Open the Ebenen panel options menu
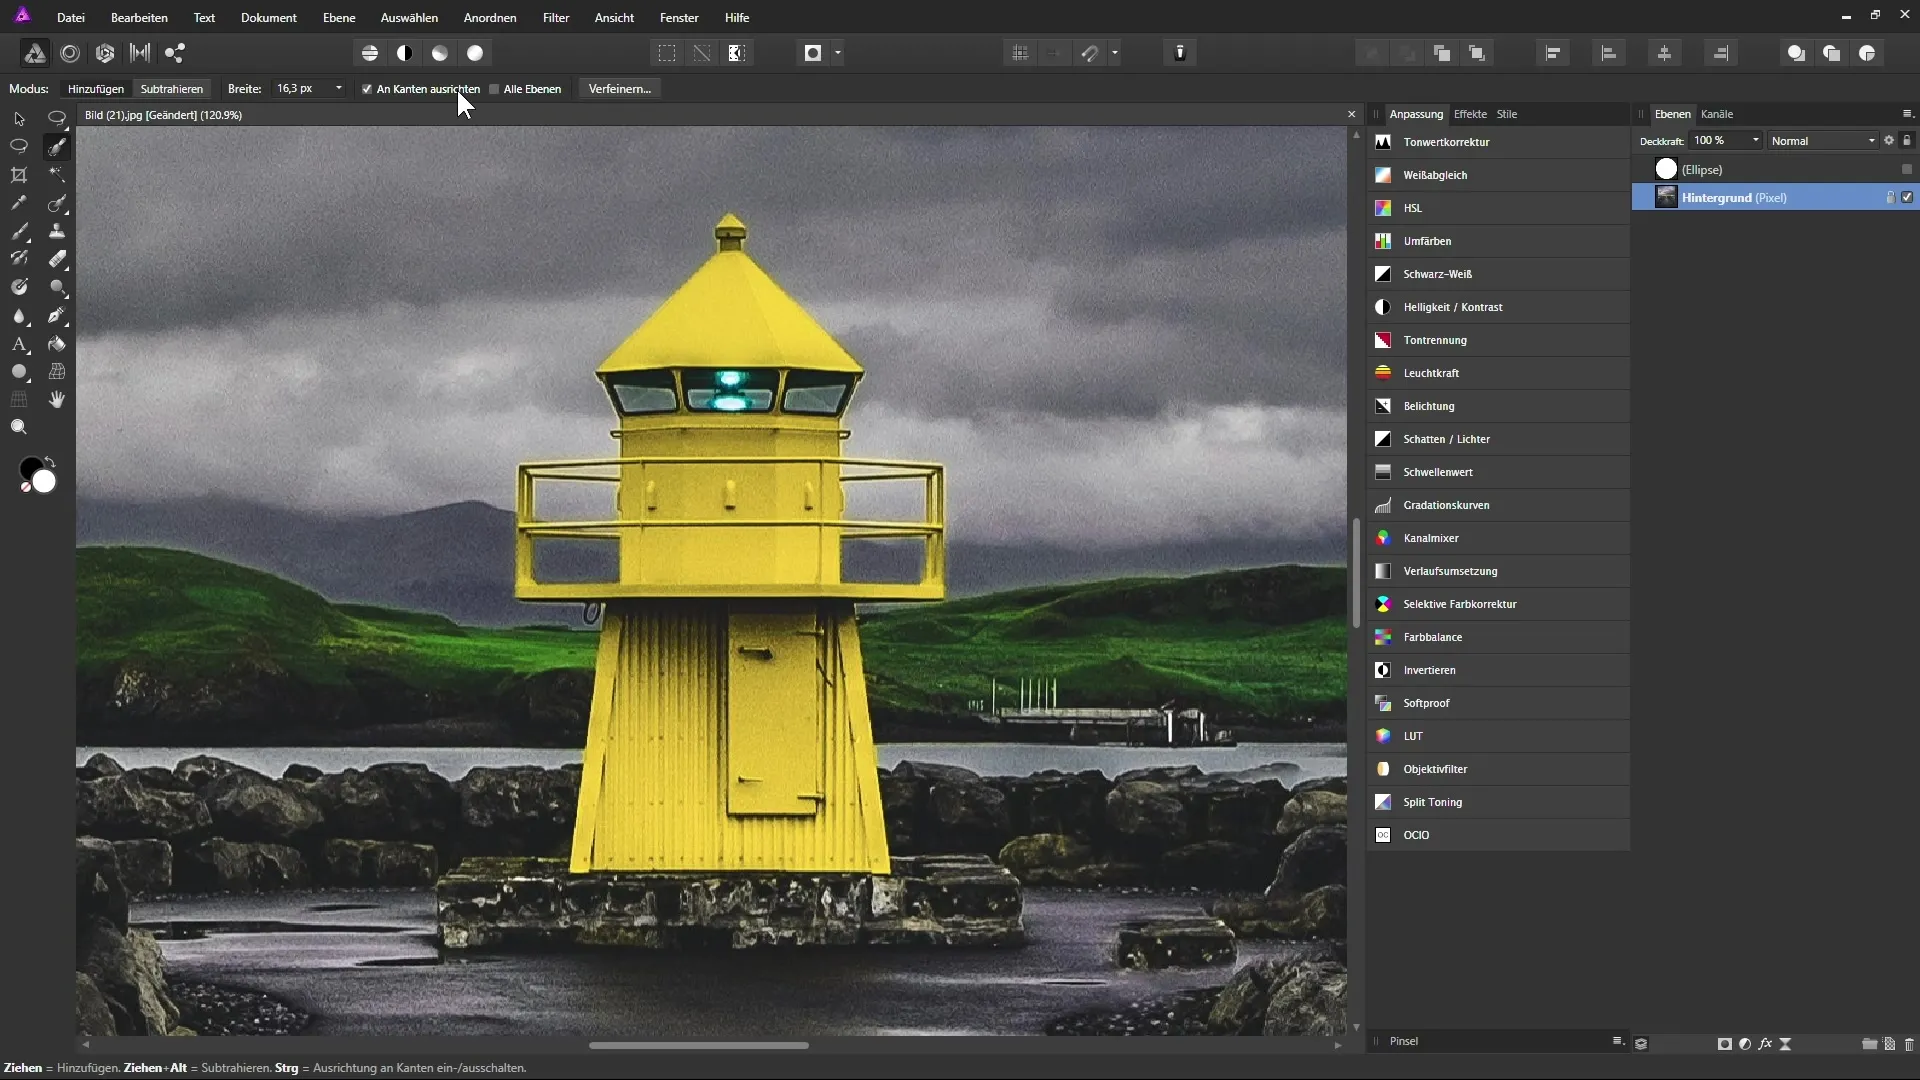Image resolution: width=1920 pixels, height=1080 pixels. tap(1907, 114)
